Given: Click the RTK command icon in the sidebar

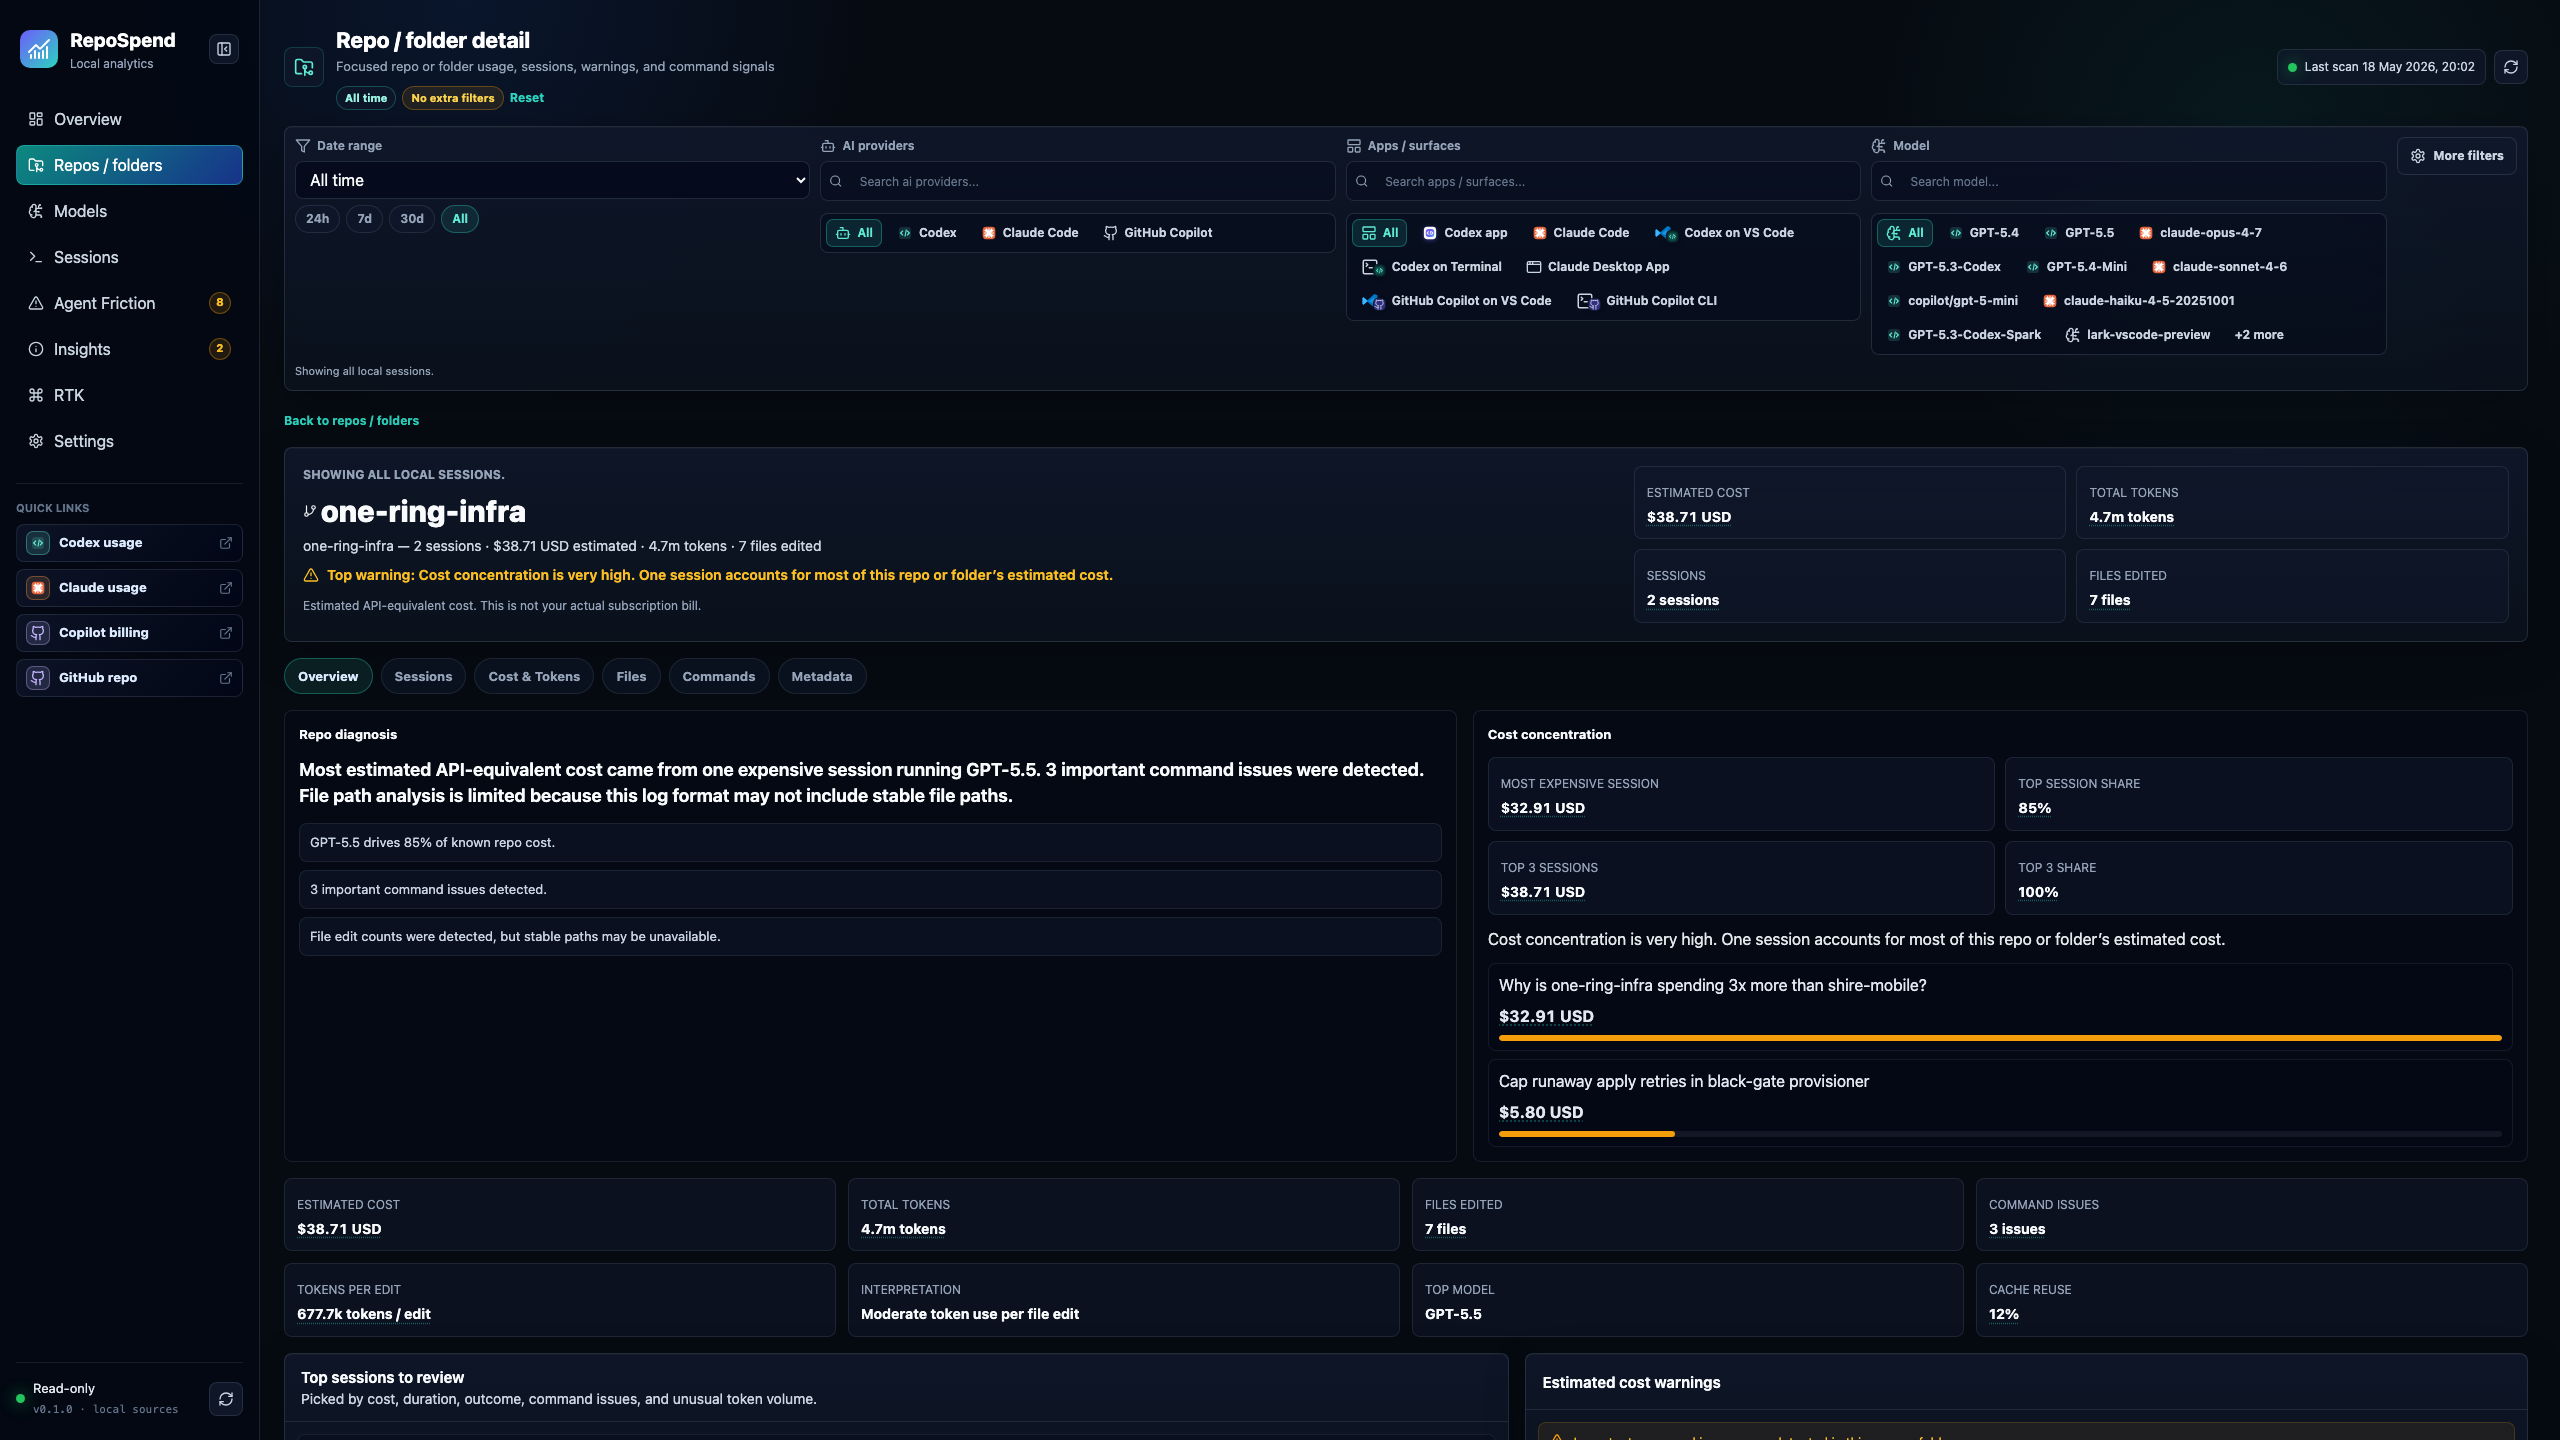Looking at the screenshot, I should point(36,395).
